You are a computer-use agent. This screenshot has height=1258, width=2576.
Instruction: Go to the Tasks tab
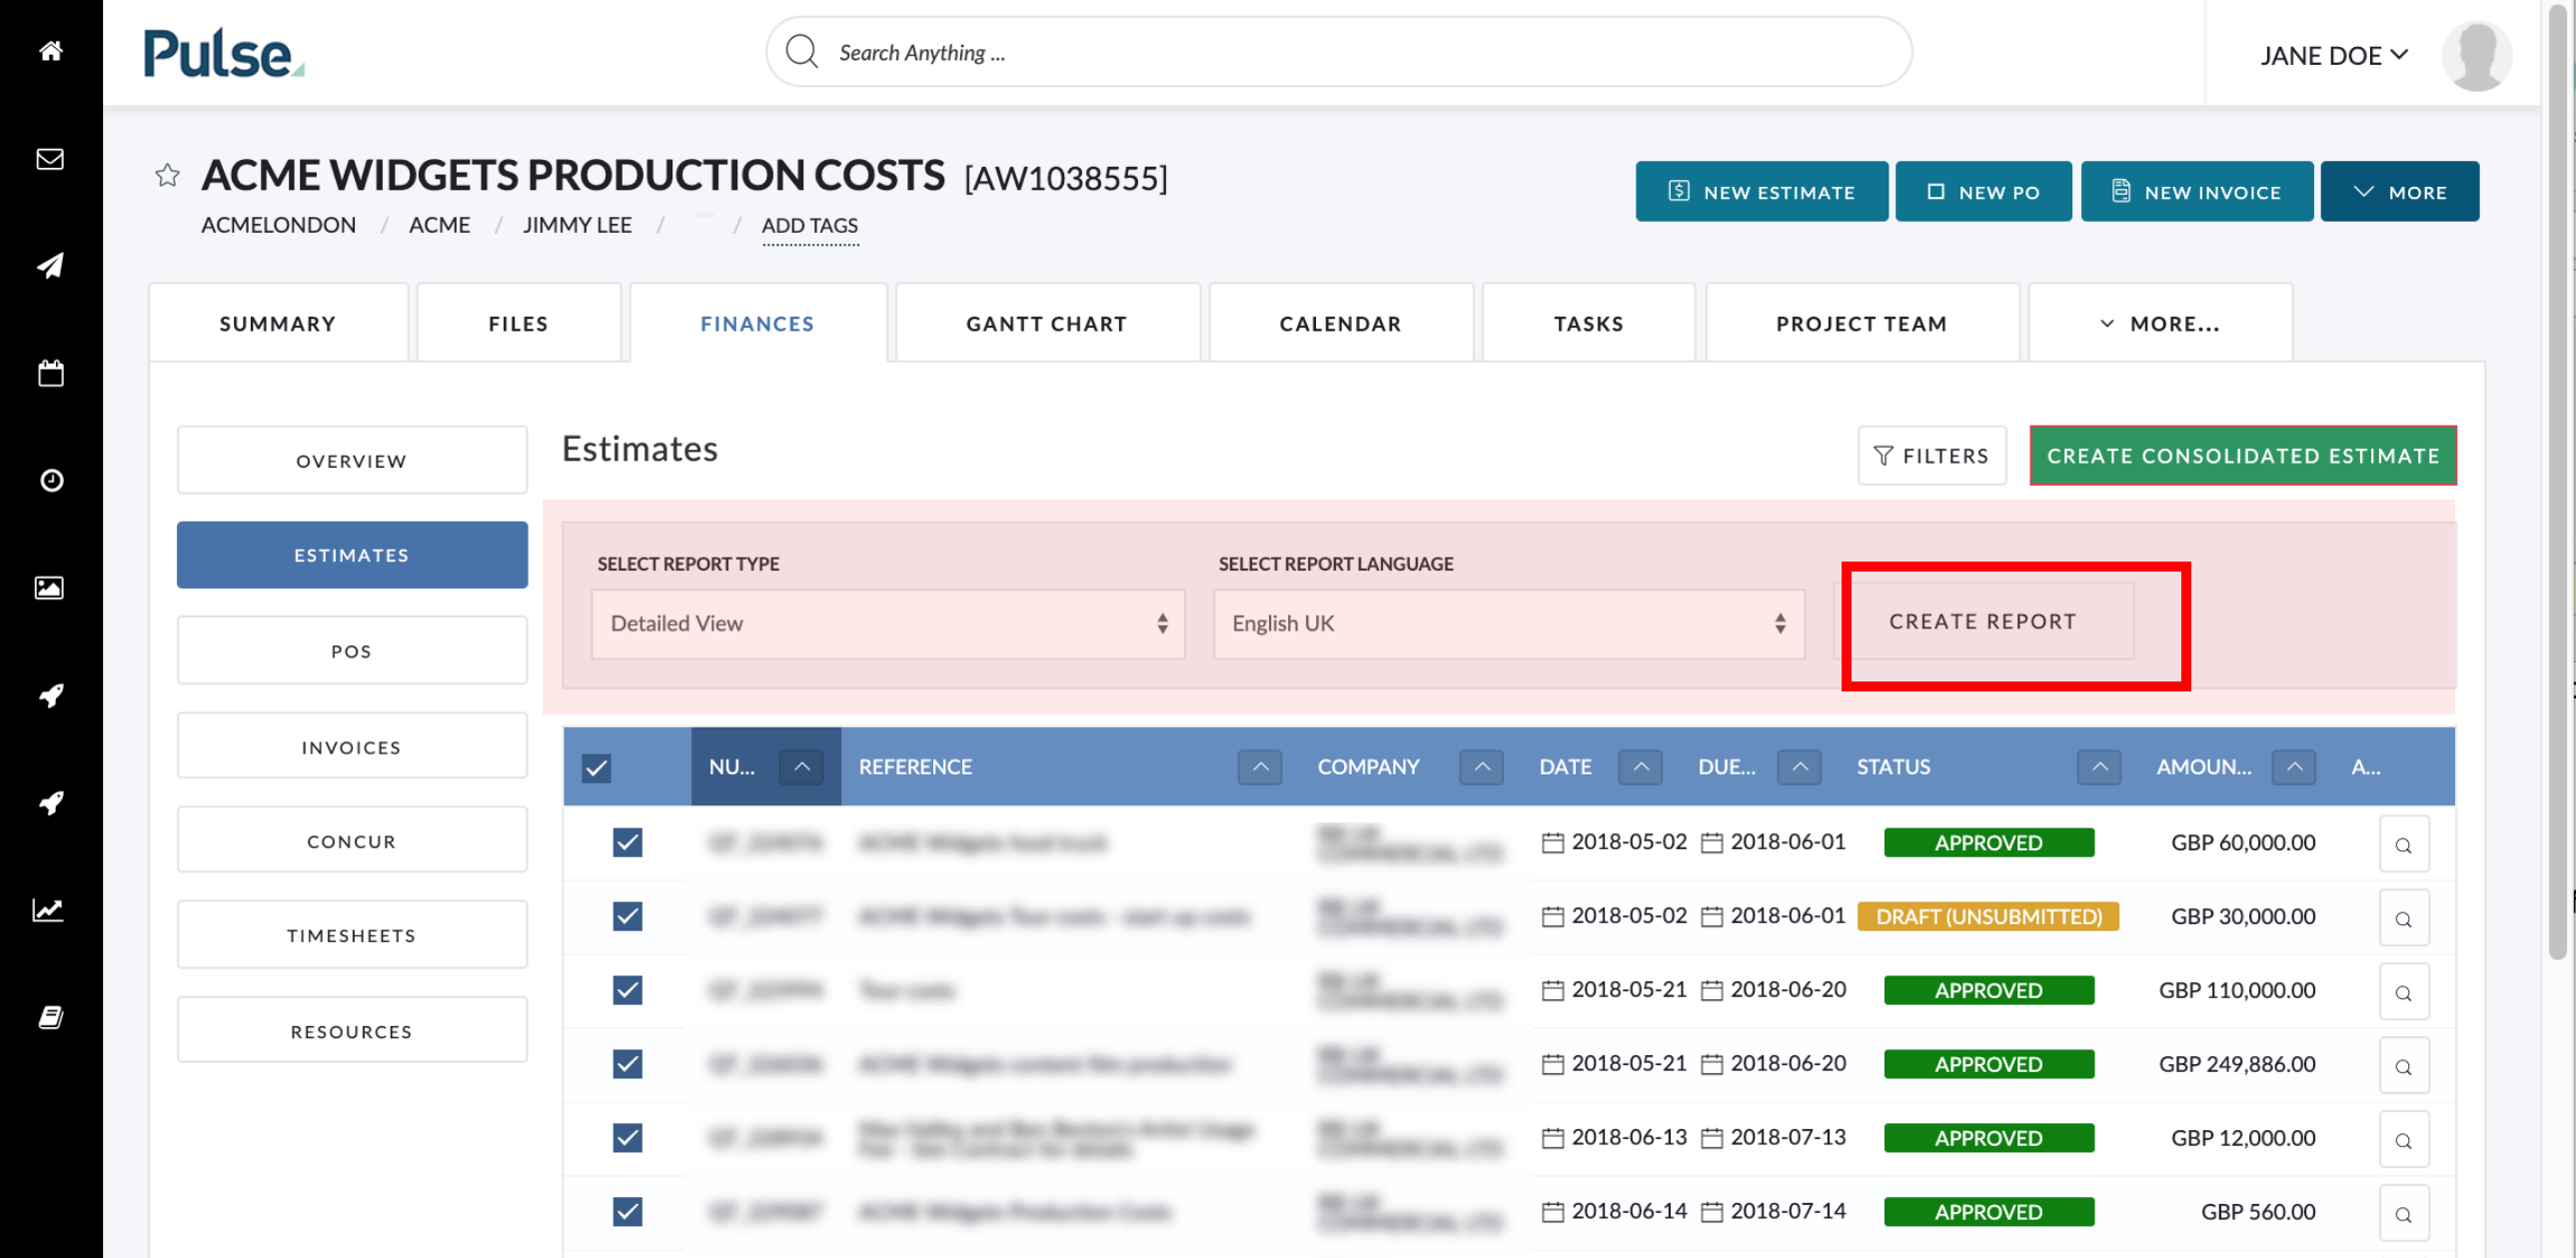[x=1588, y=324]
